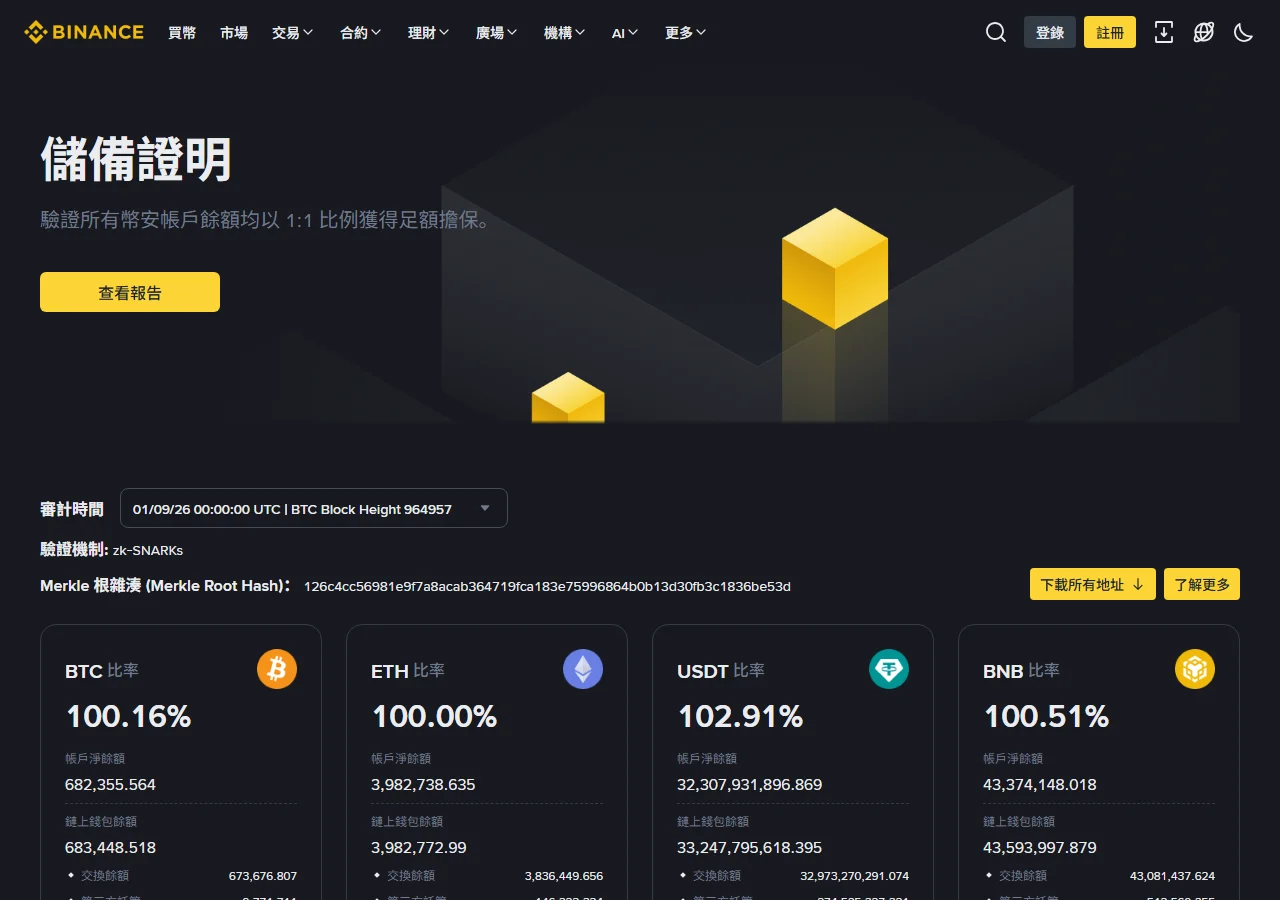Select the Merkle root hash value

tap(547, 586)
